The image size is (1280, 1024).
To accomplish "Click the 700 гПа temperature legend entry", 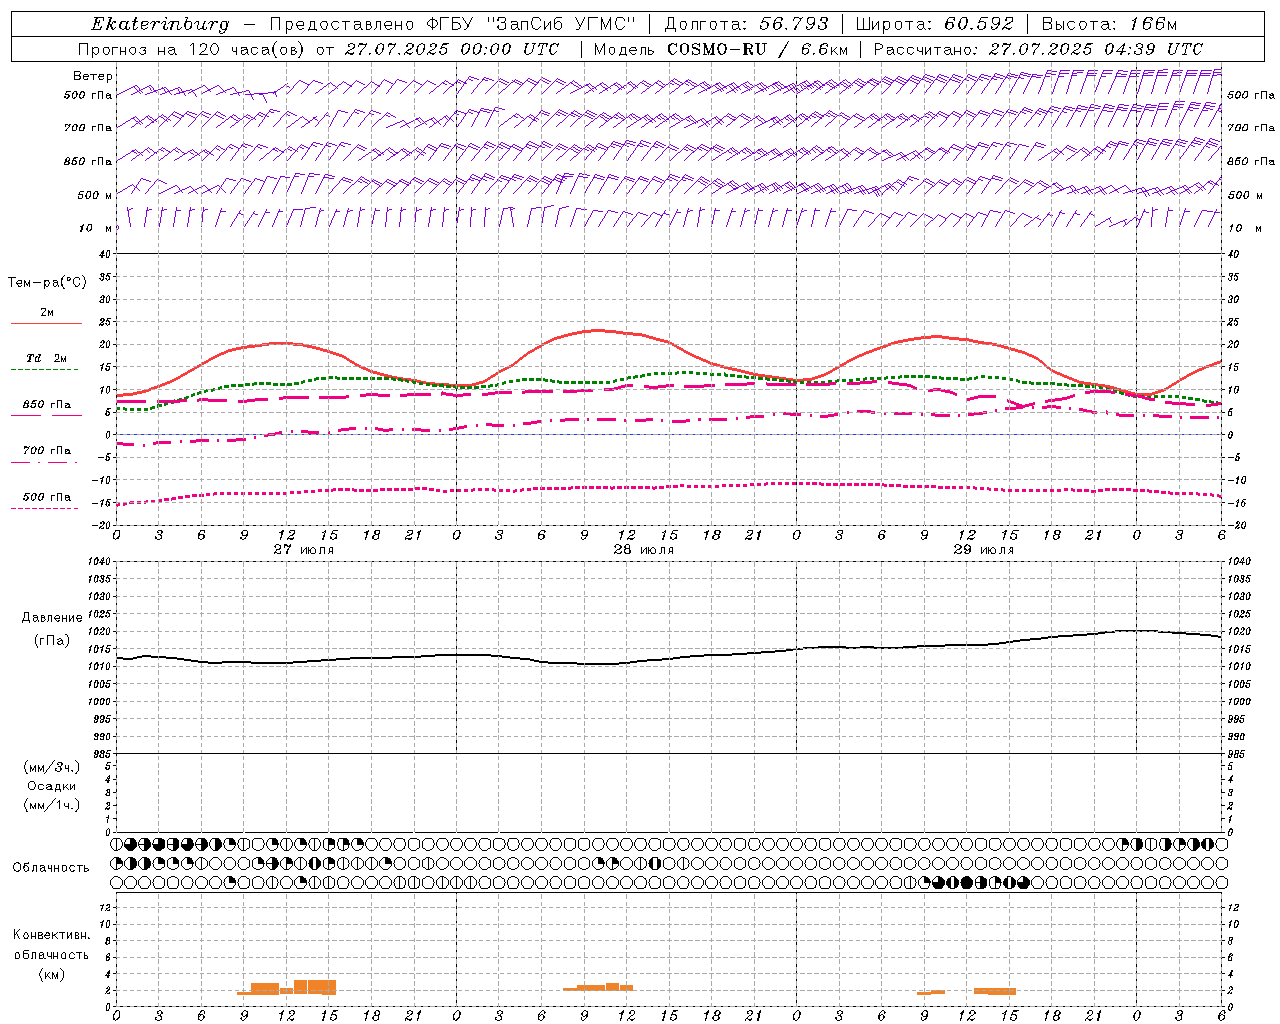I will (x=47, y=451).
